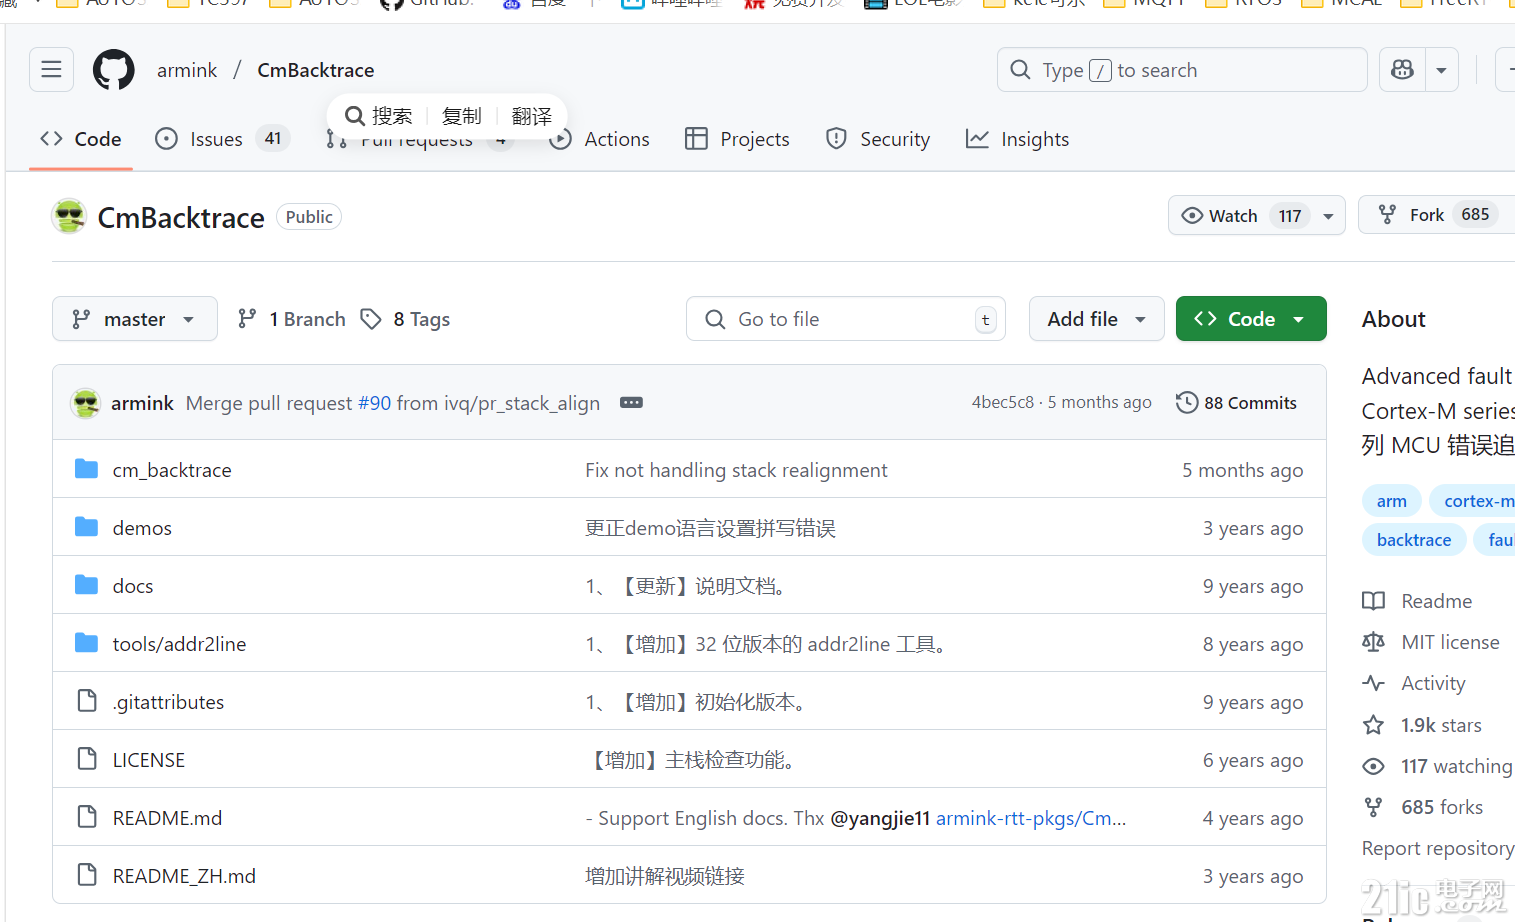
Task: Open the README.md file
Action: click(167, 818)
